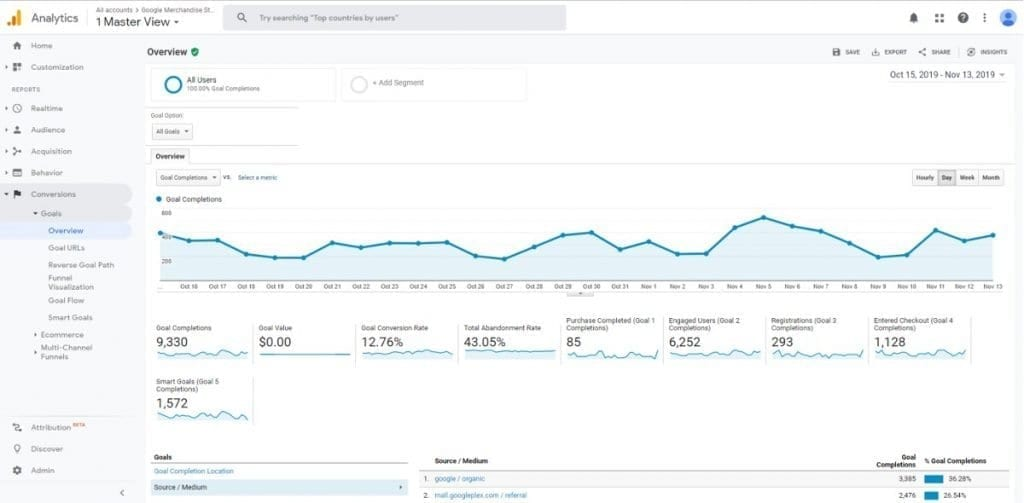Click the user account avatar

coord(1008,18)
